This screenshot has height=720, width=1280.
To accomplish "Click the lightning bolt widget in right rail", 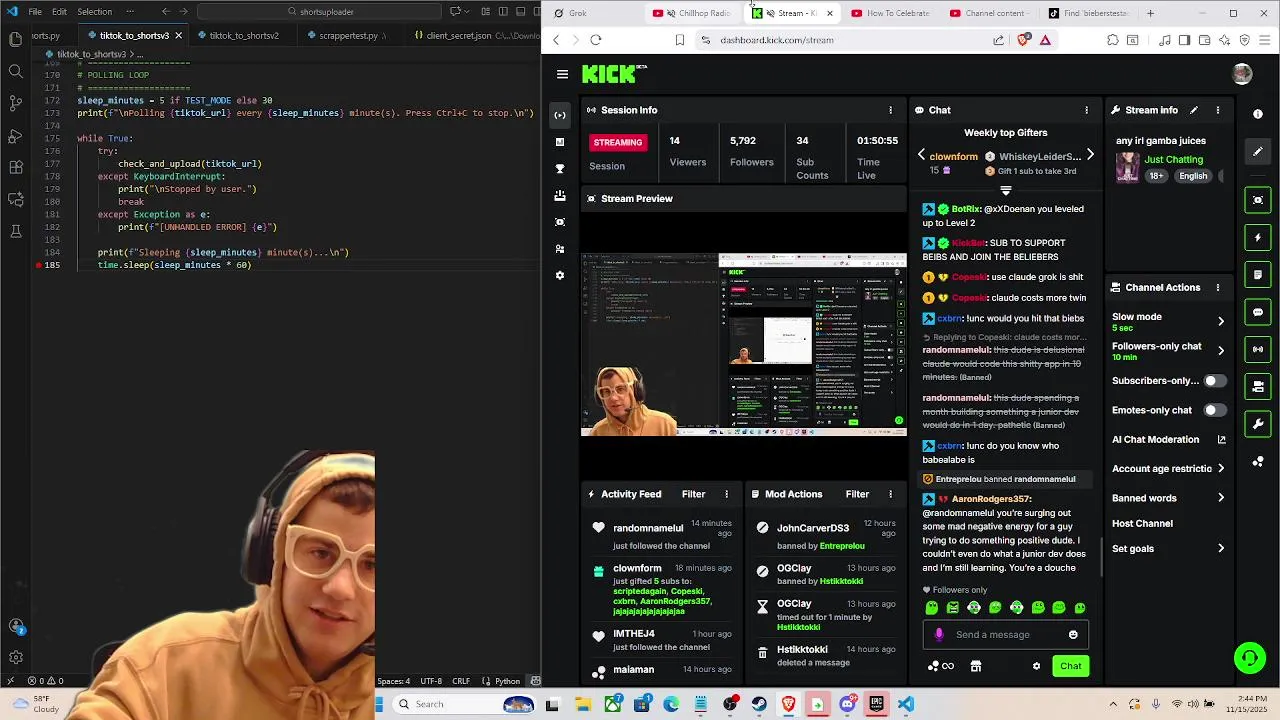I will tap(1258, 237).
